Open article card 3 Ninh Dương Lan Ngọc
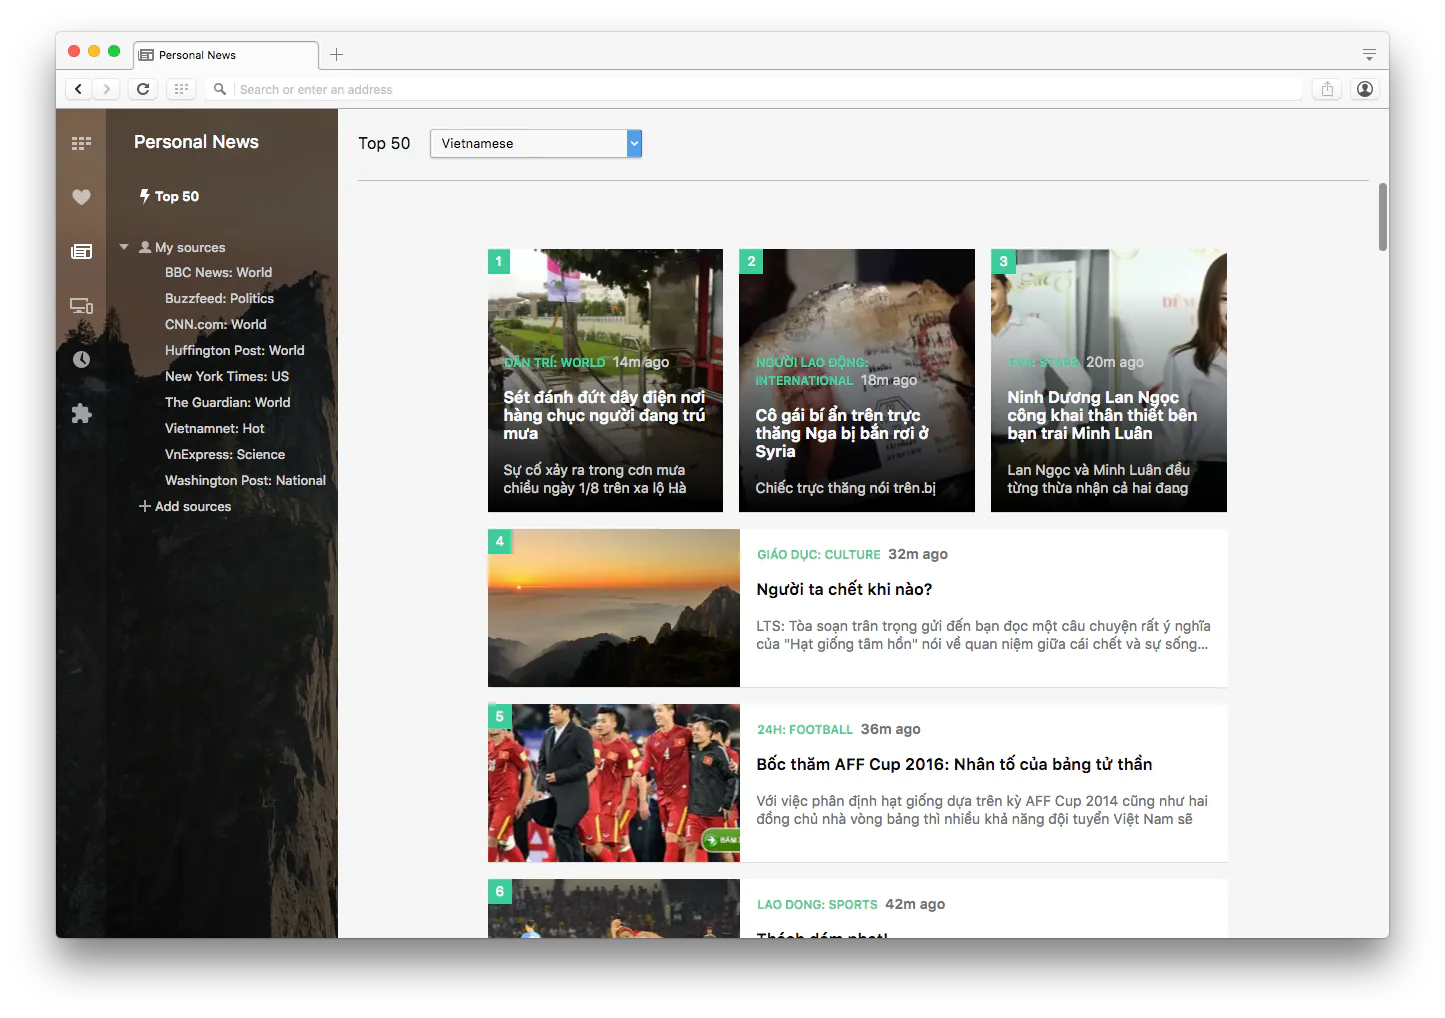Viewport: 1445px width, 1018px height. [1109, 380]
